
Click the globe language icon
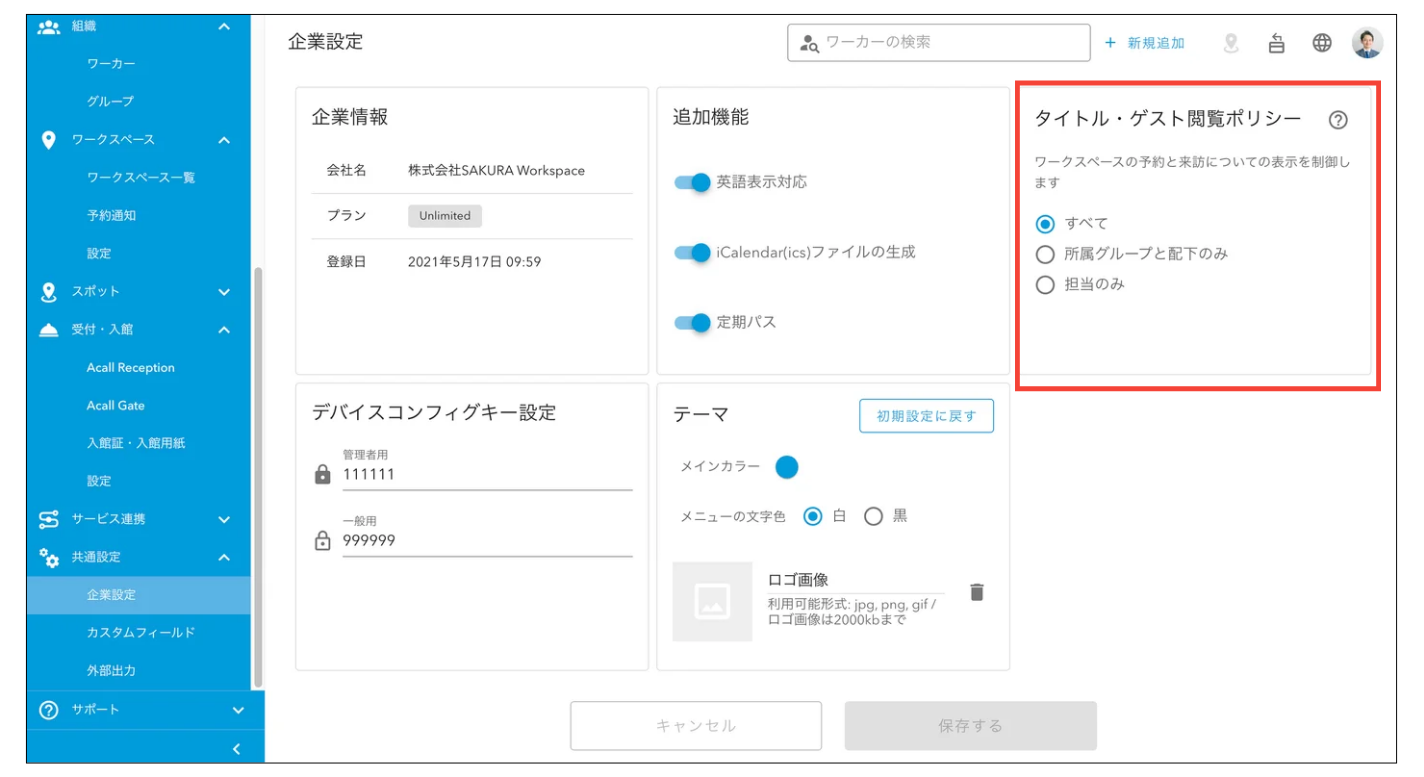click(x=1322, y=43)
